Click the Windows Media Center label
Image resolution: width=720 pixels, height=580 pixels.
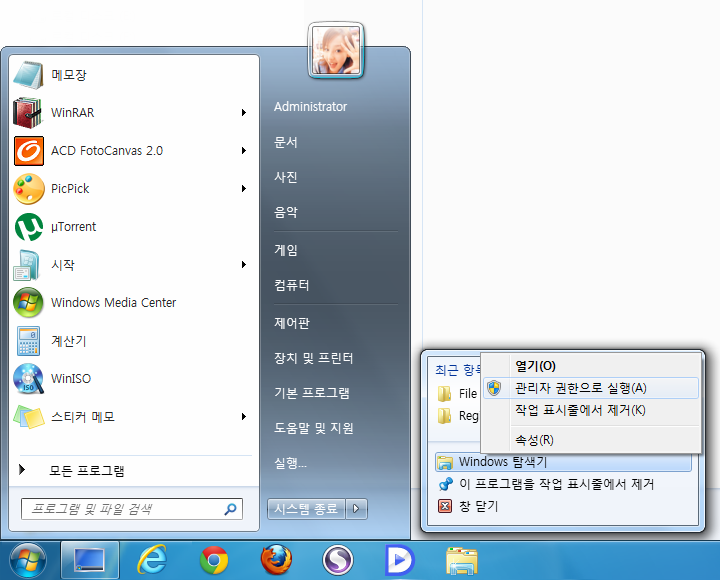(113, 303)
